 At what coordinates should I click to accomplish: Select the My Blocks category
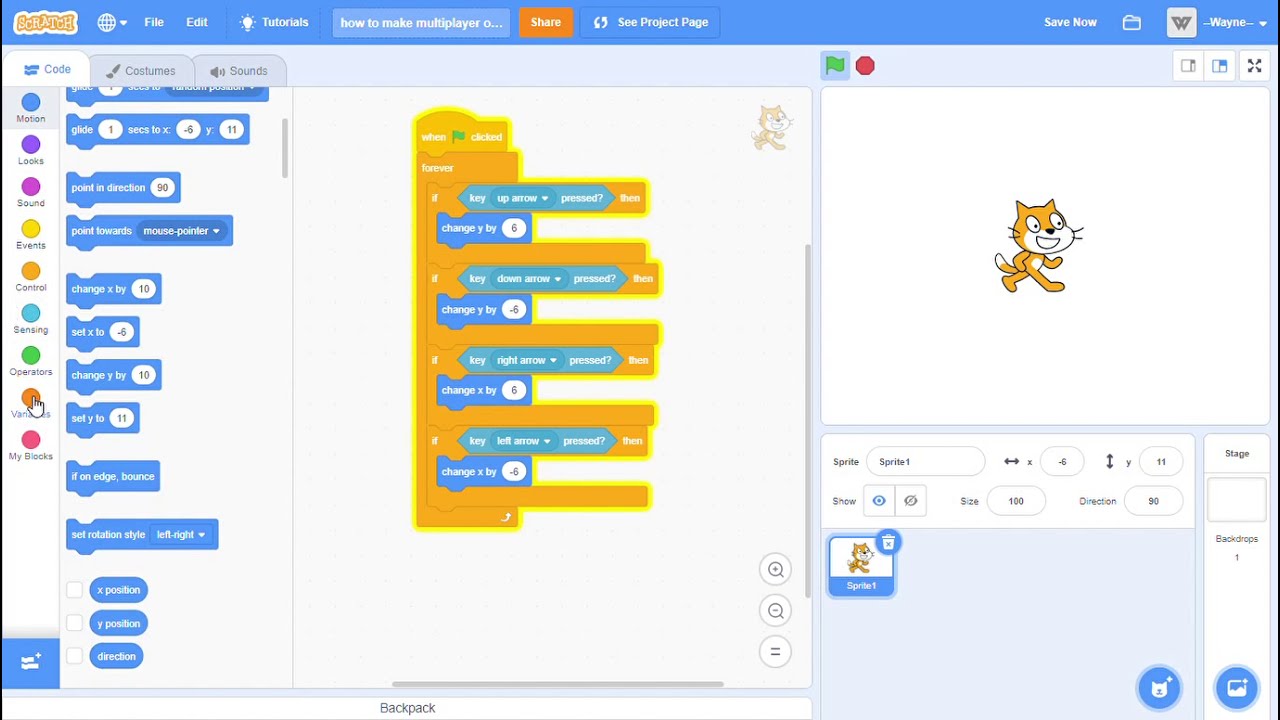31,446
